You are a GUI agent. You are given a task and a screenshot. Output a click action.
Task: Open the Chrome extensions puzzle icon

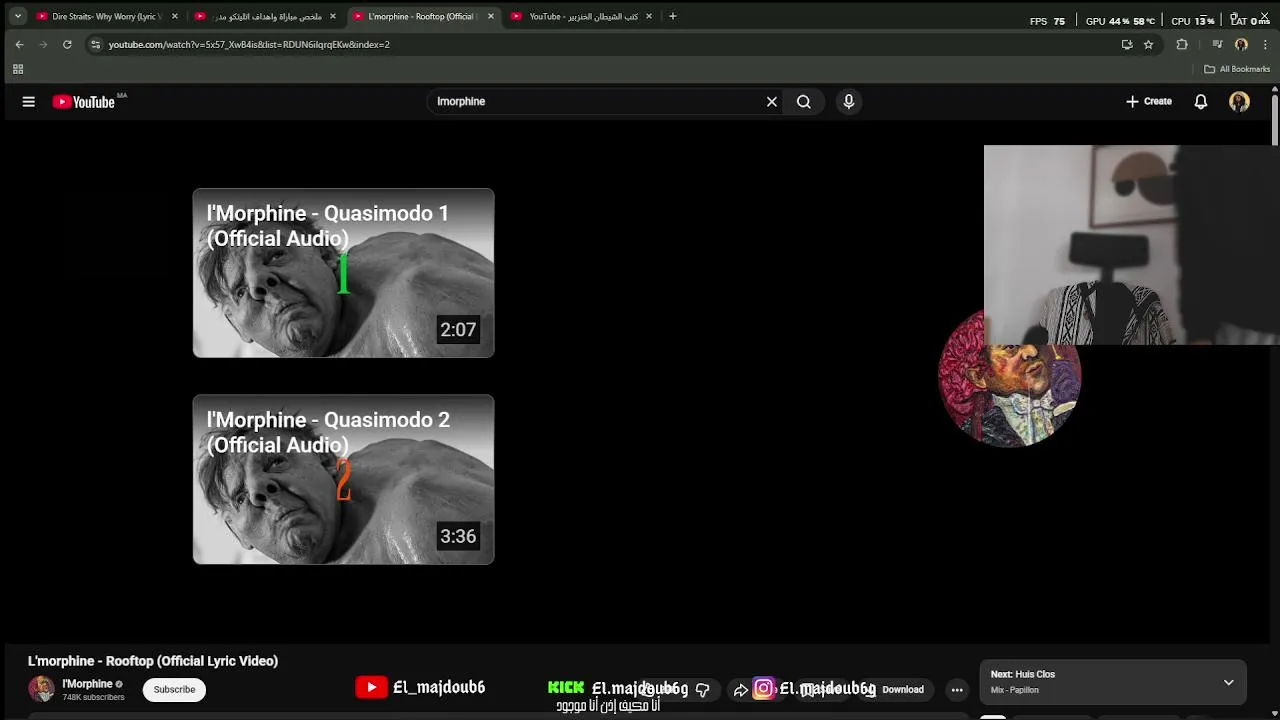1182,44
